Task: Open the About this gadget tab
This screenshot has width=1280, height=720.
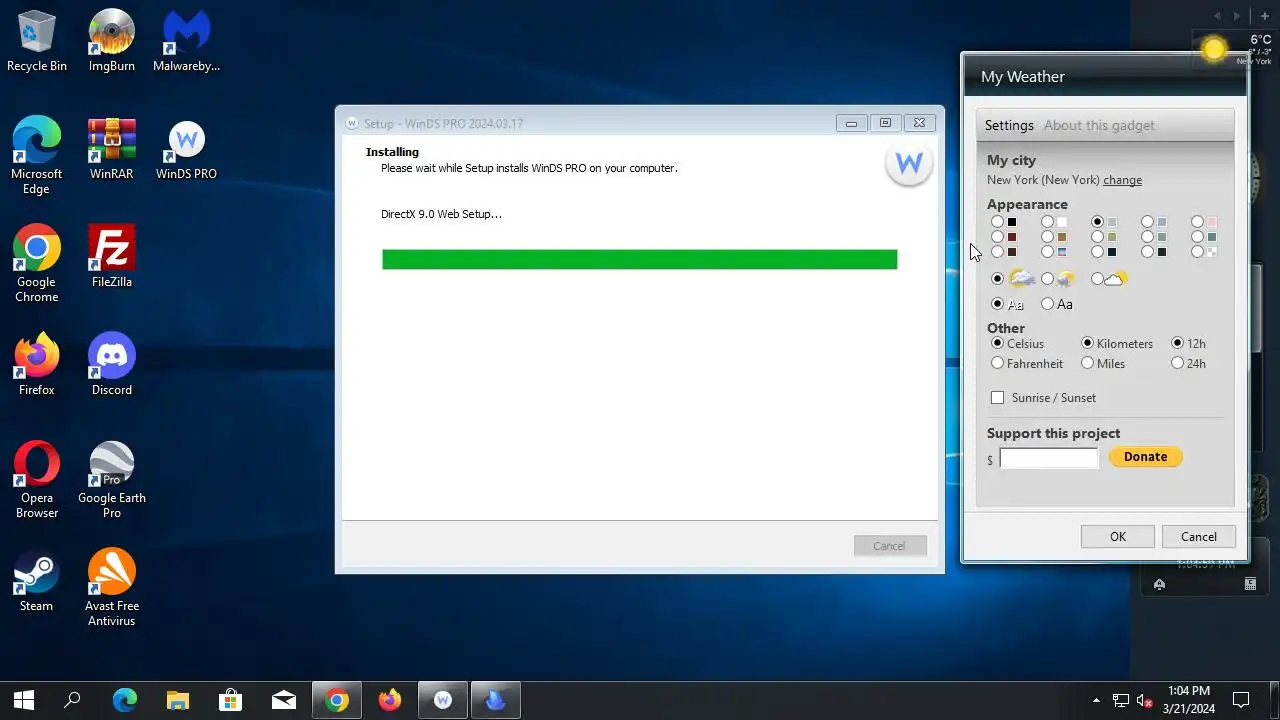Action: point(1099,125)
